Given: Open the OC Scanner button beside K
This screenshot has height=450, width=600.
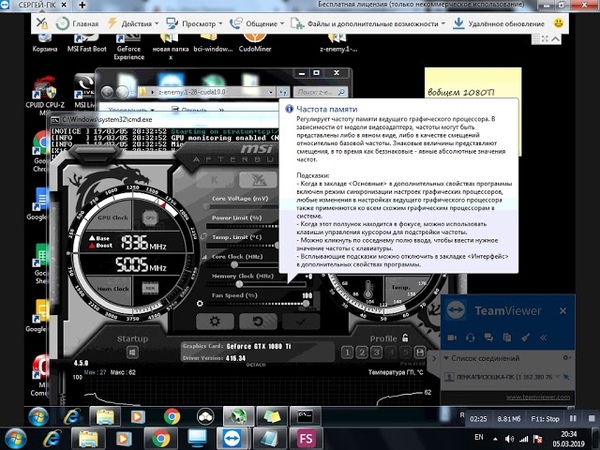Looking at the screenshot, I should [258, 180].
